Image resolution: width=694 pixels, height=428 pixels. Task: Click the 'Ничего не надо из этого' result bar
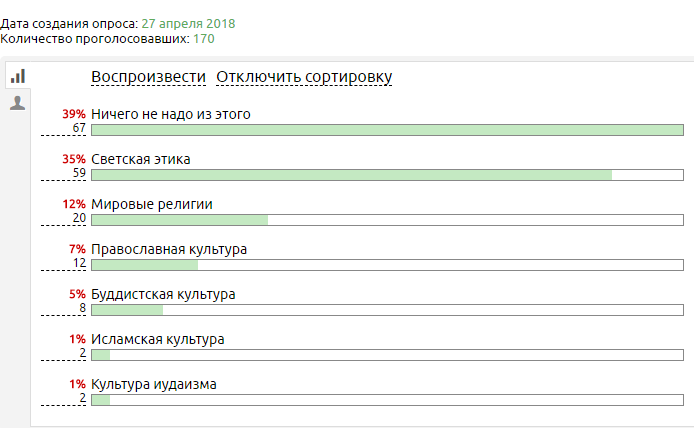[x=387, y=130]
